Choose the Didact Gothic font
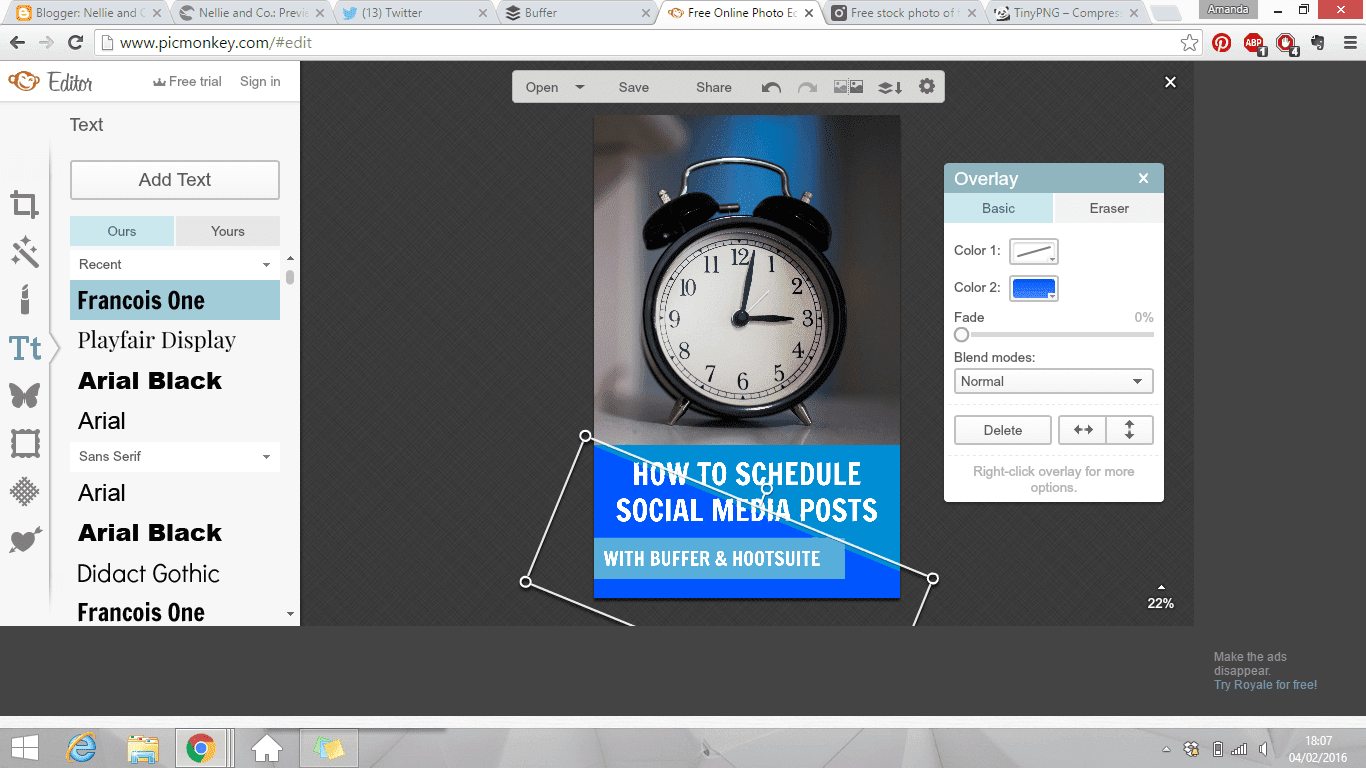 pos(175,573)
